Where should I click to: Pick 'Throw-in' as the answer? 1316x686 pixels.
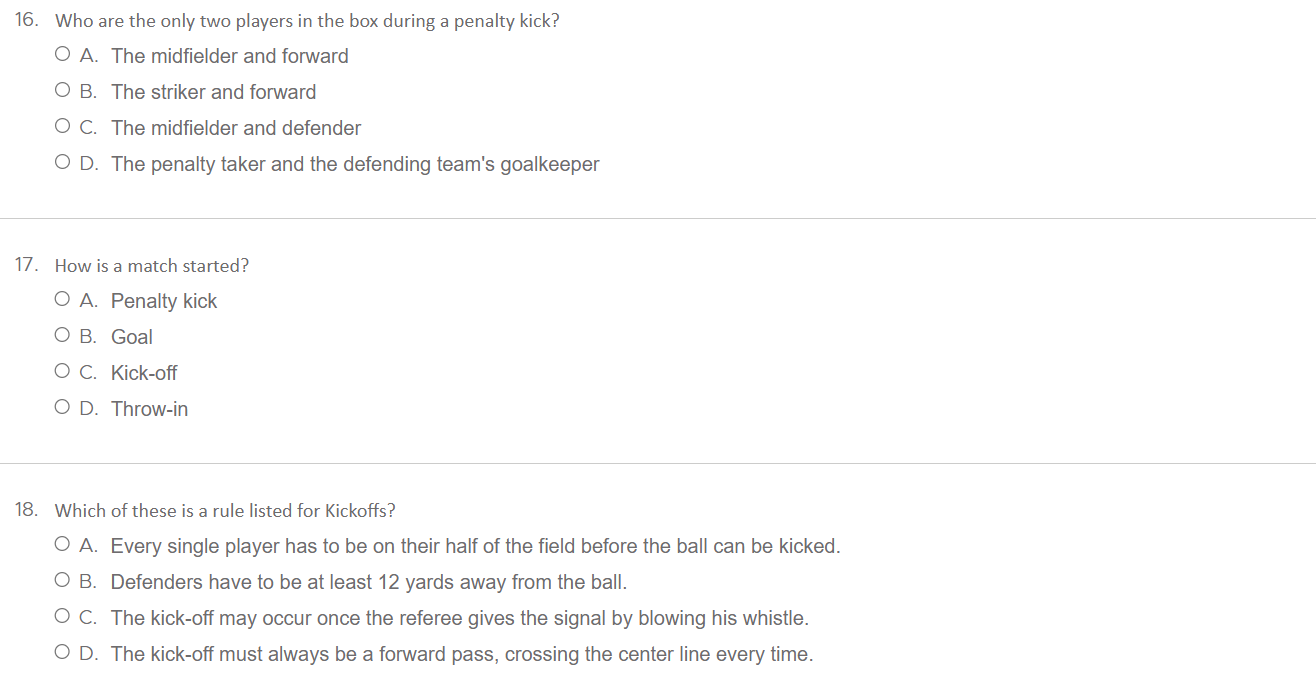click(x=64, y=409)
